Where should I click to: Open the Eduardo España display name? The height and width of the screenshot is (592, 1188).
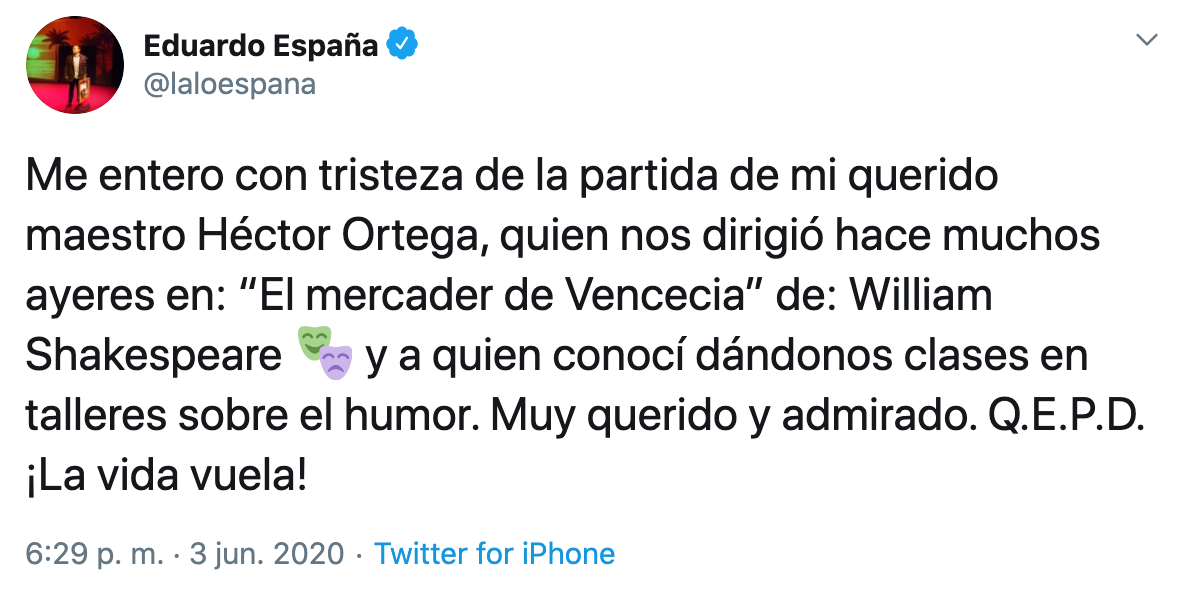(x=260, y=45)
